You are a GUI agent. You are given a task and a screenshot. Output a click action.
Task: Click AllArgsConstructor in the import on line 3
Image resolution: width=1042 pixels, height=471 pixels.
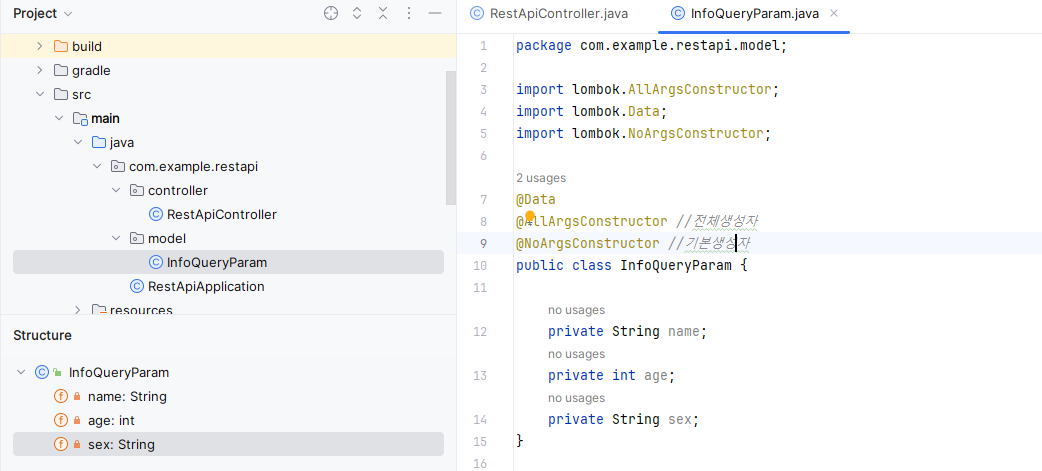click(699, 90)
